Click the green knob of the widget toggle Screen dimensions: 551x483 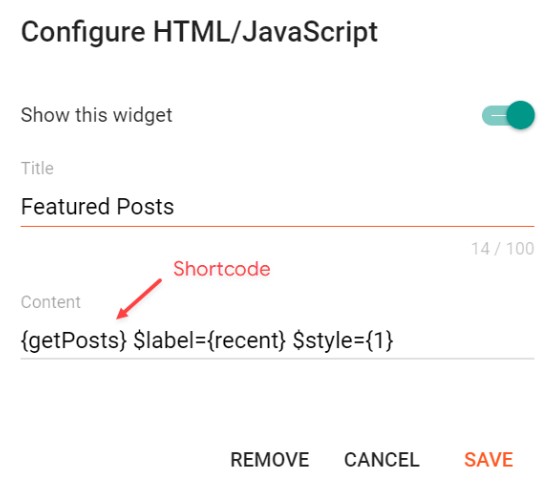coord(521,115)
